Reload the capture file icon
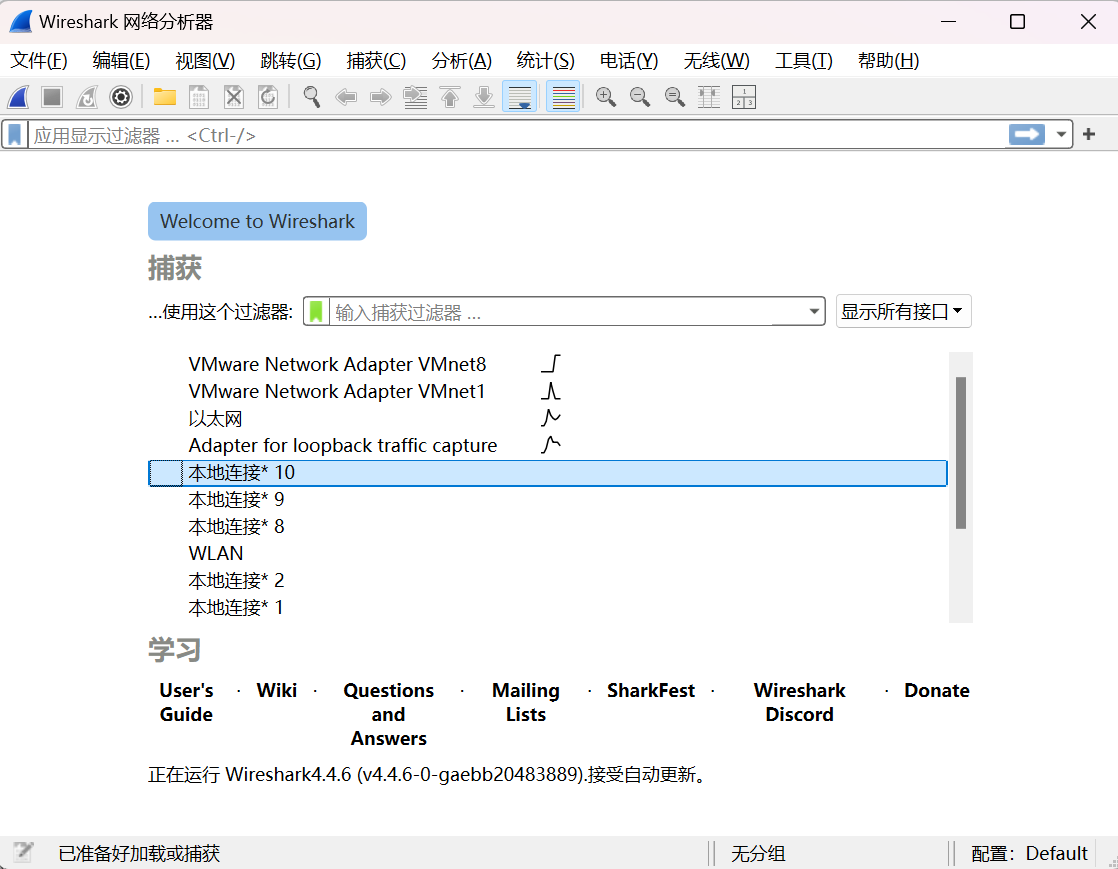 [268, 97]
